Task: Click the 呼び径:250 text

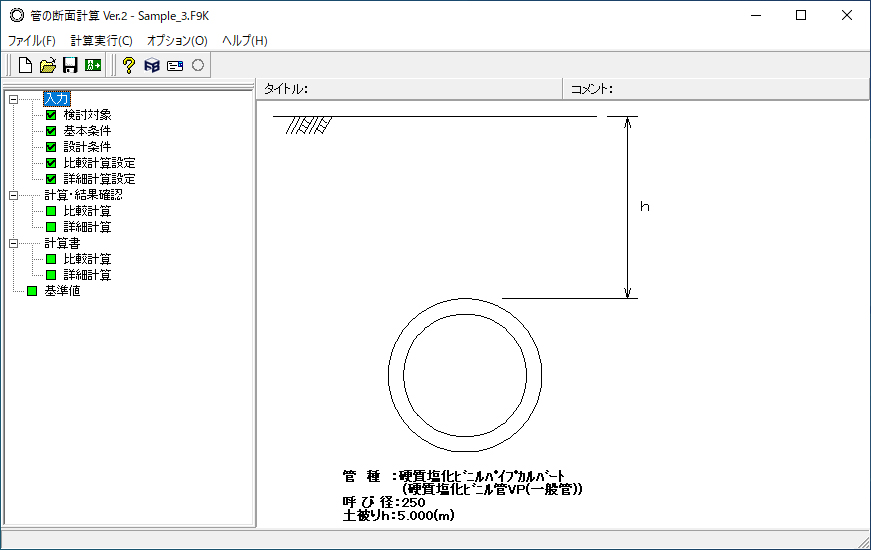Action: click(x=384, y=503)
